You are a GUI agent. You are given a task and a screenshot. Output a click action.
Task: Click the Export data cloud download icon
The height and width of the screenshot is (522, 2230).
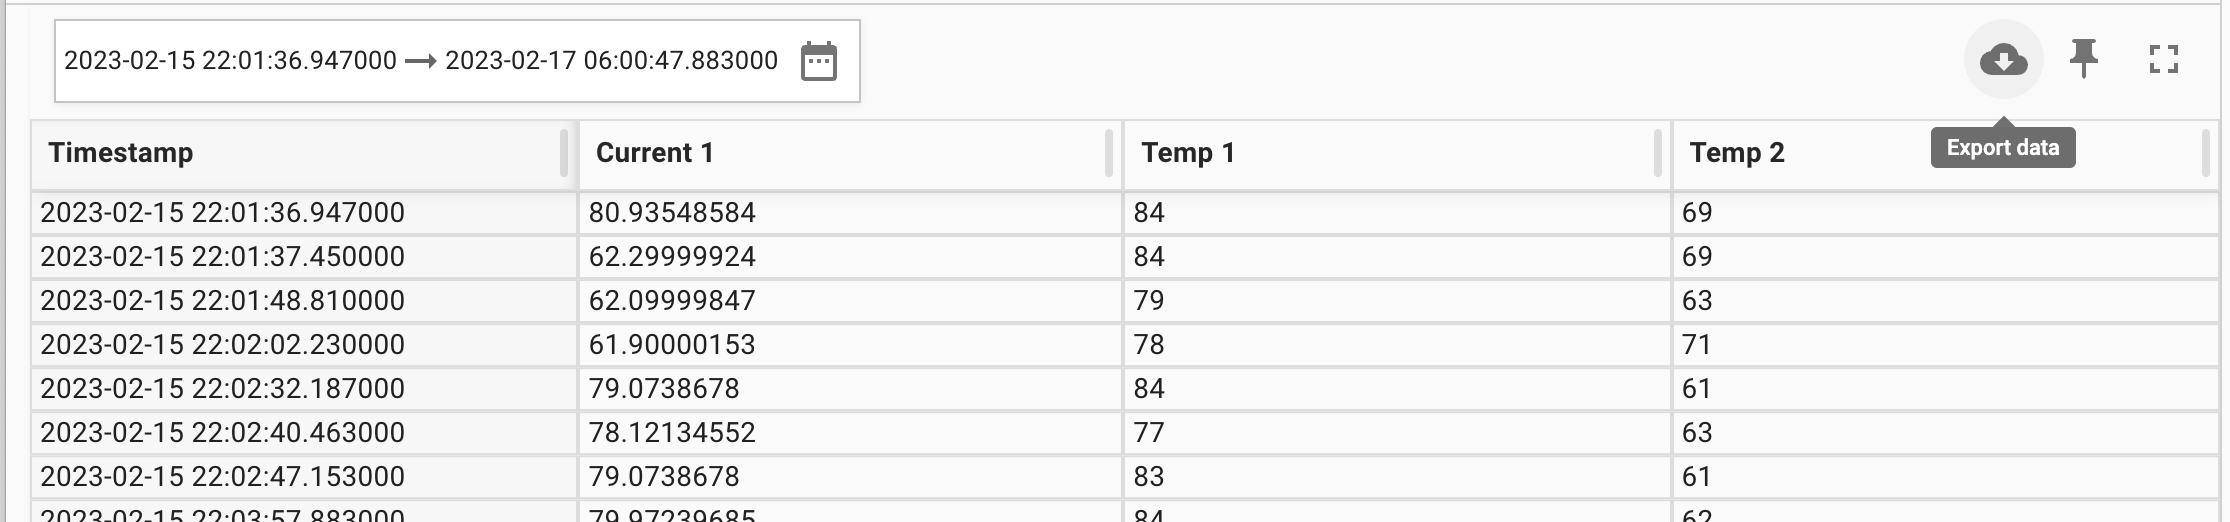(2003, 59)
